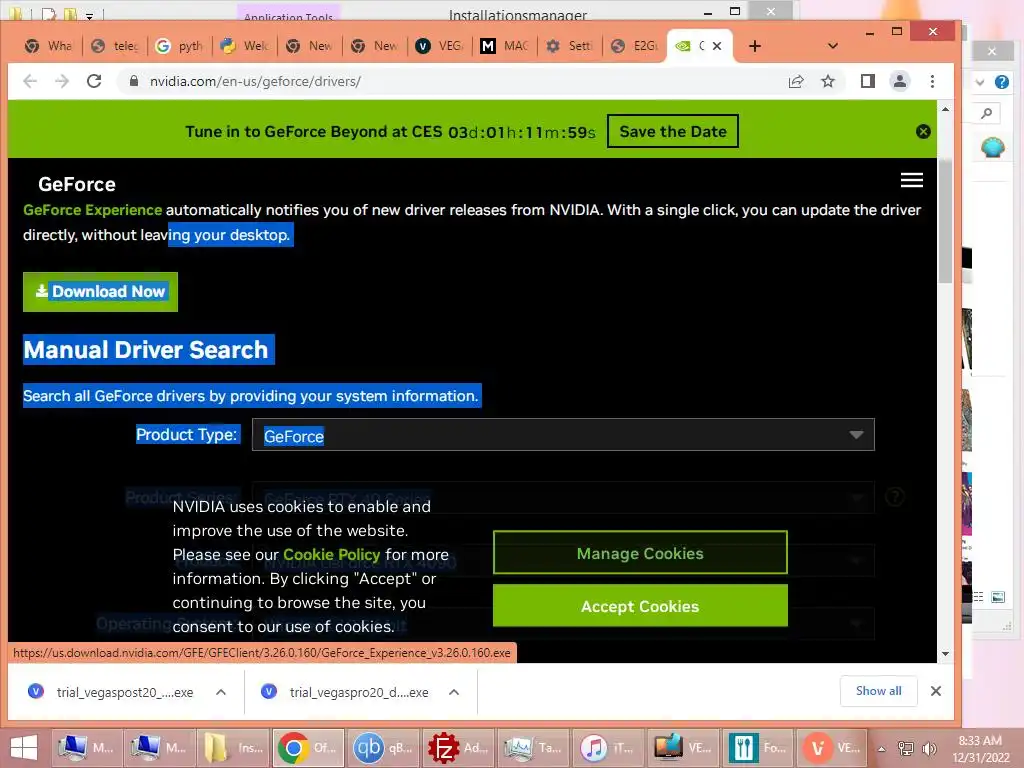Viewport: 1024px width, 768px height.
Task: Click Accept Cookies button
Action: coord(640,606)
